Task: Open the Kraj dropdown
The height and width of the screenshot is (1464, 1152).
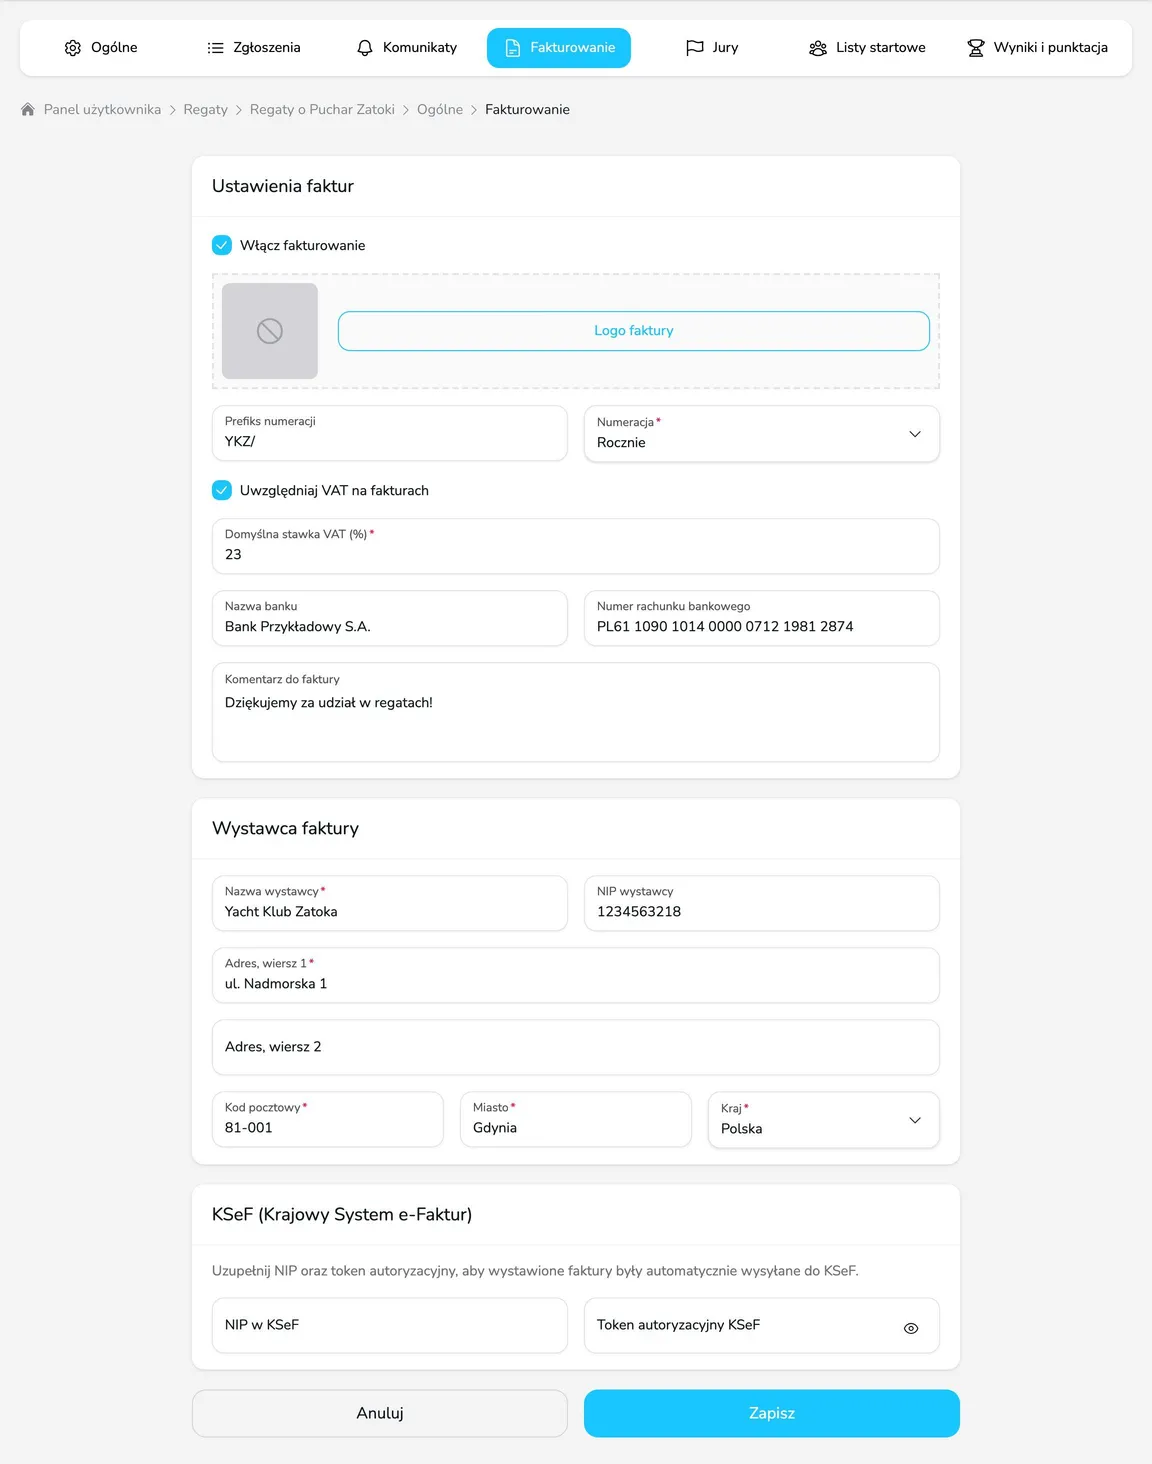Action: pos(824,1120)
